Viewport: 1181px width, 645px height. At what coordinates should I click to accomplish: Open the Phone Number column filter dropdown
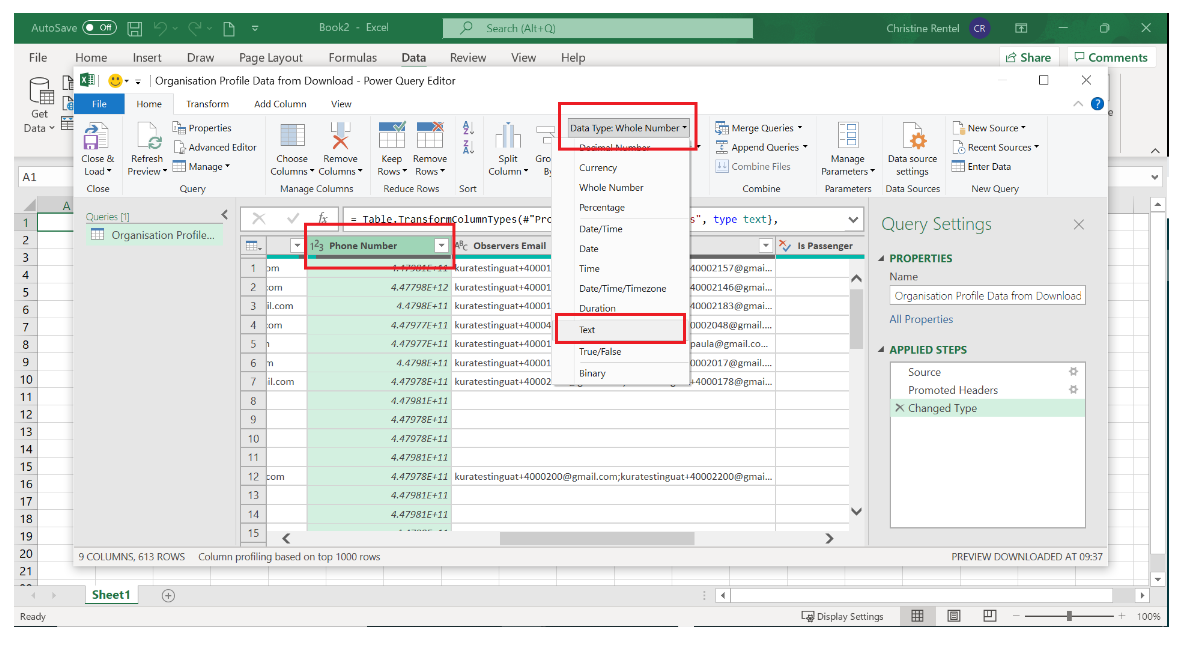click(441, 246)
